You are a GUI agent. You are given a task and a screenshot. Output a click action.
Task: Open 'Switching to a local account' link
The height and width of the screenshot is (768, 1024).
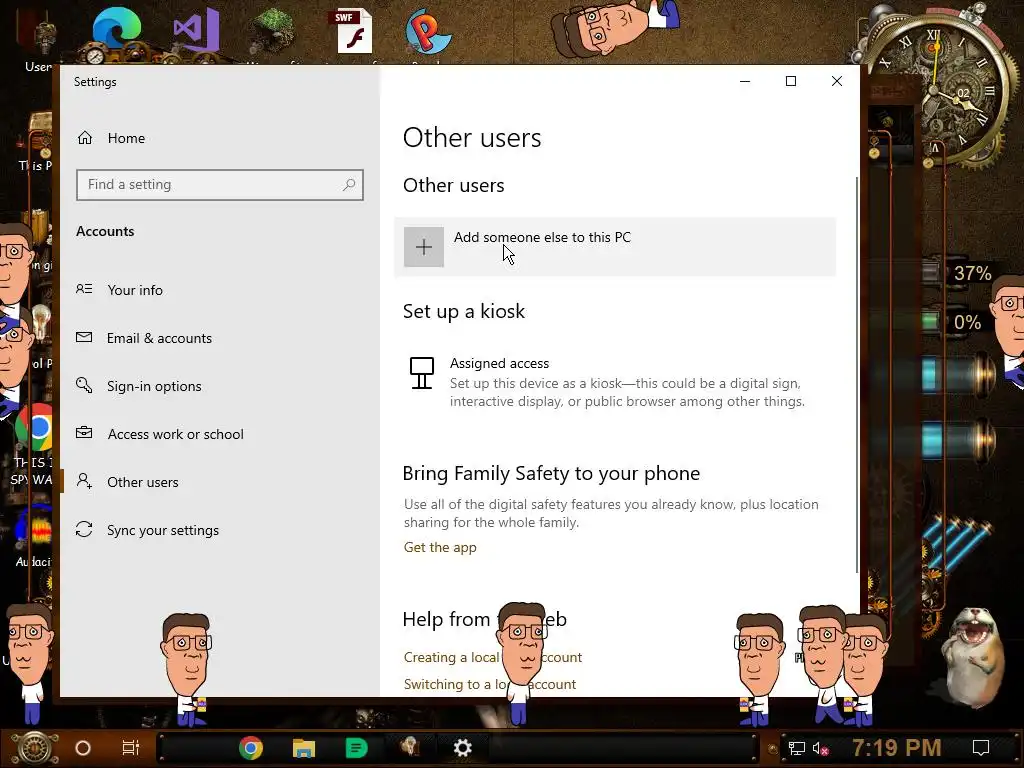(490, 684)
